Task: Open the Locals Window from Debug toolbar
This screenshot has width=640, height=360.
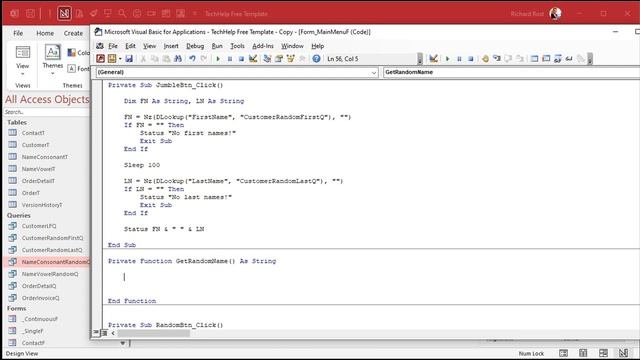Action: [x=534, y=59]
